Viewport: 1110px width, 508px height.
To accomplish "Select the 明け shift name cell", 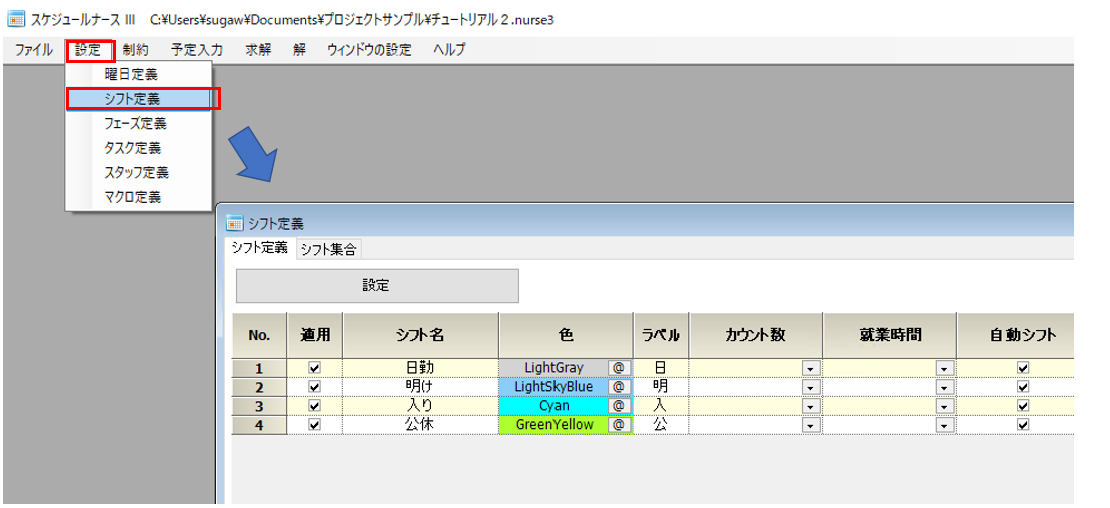I will (420, 387).
